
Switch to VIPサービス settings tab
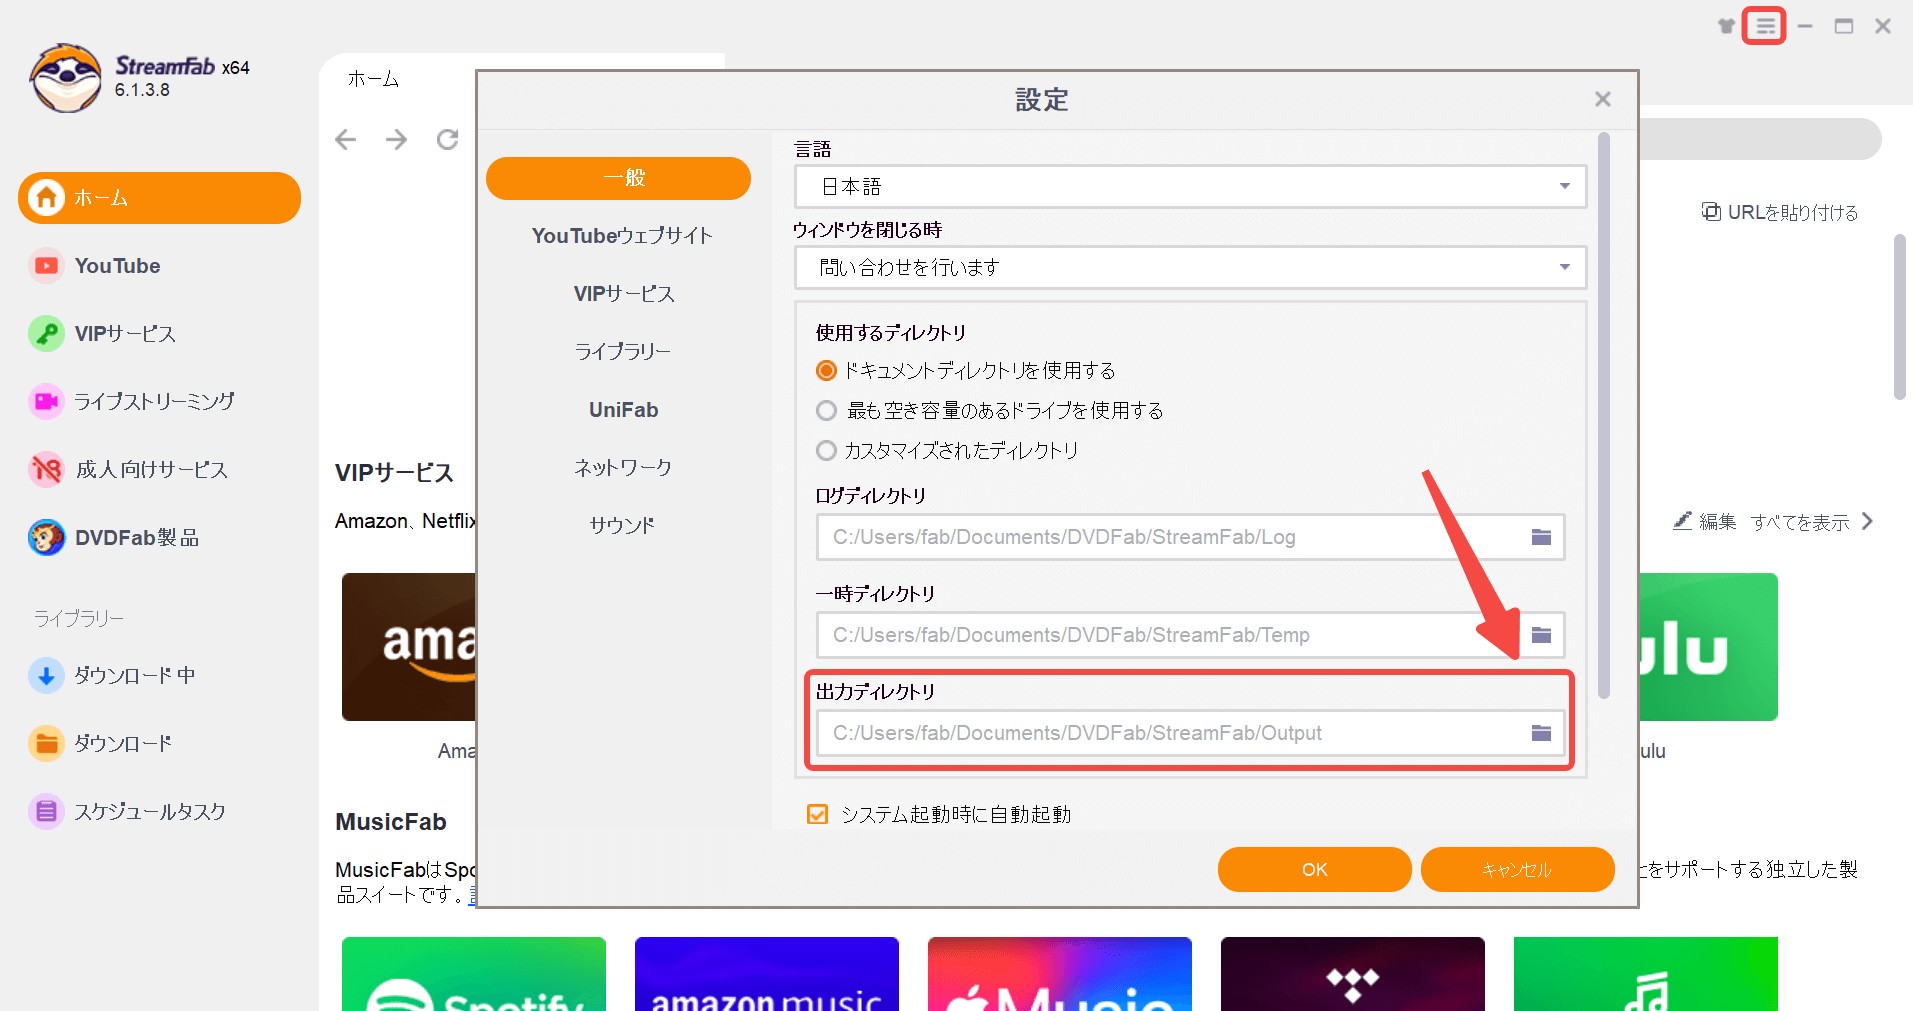coord(624,294)
